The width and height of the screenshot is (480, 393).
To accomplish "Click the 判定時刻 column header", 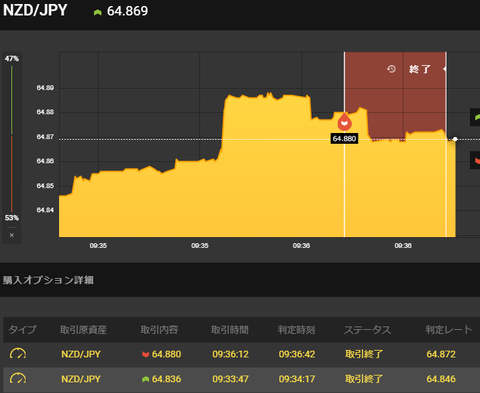I will [x=296, y=330].
